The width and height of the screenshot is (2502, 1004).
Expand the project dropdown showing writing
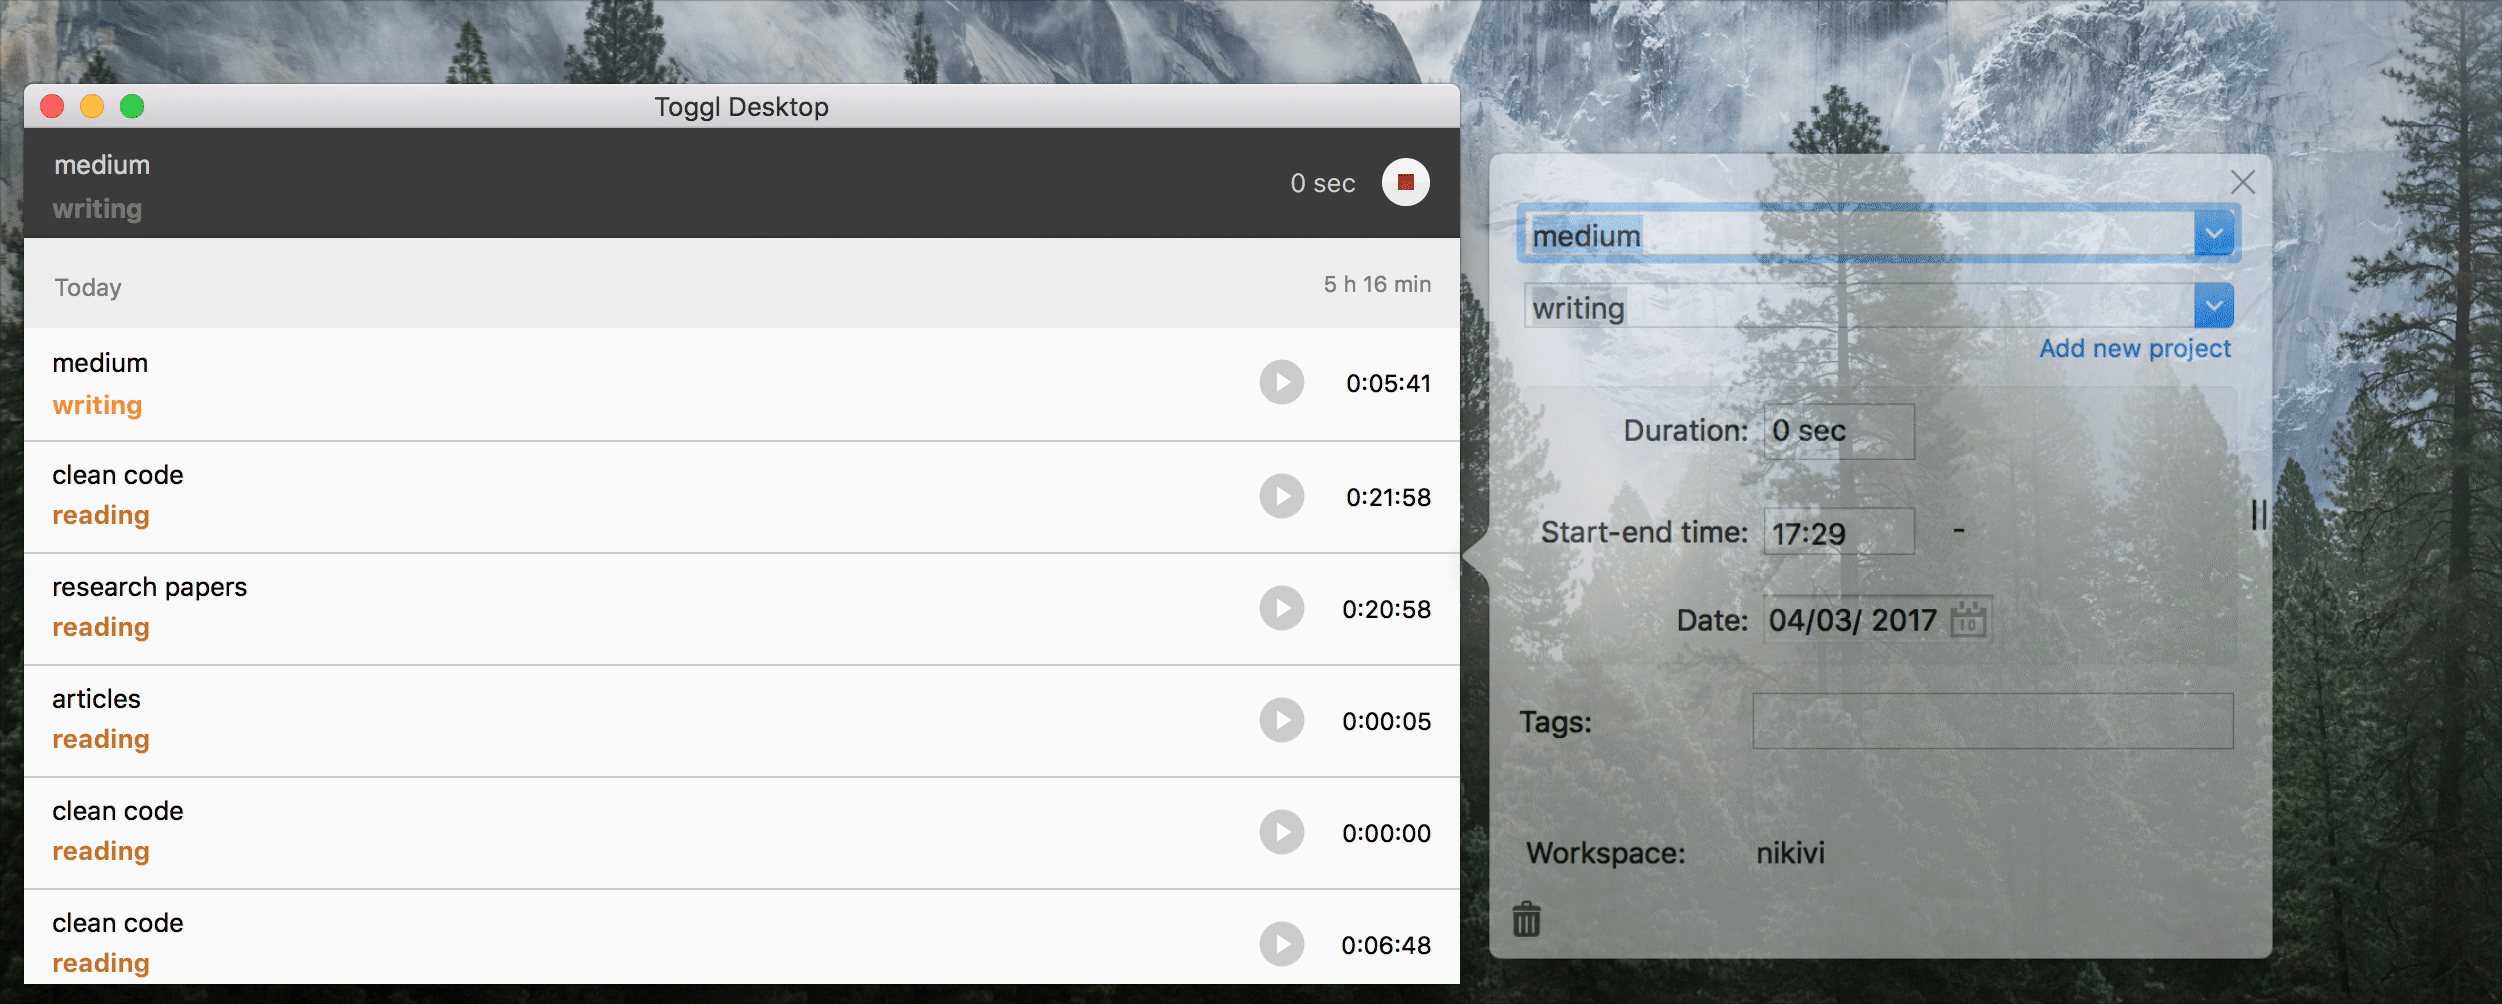2214,306
